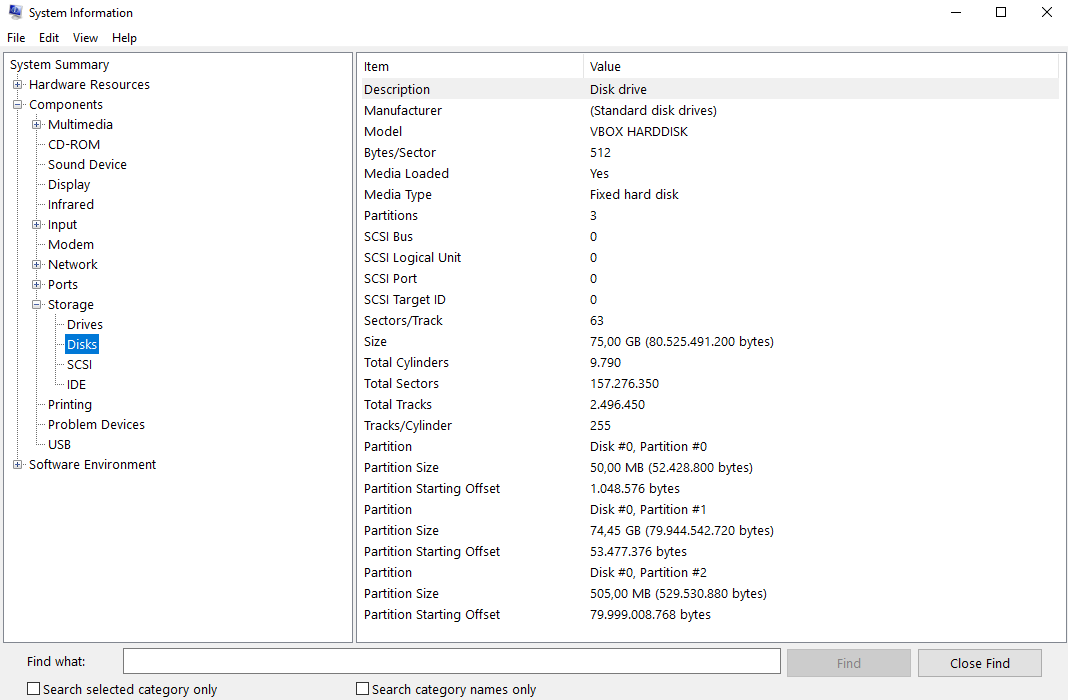The width and height of the screenshot is (1068, 700).
Task: Open the View menu
Action: [x=85, y=37]
